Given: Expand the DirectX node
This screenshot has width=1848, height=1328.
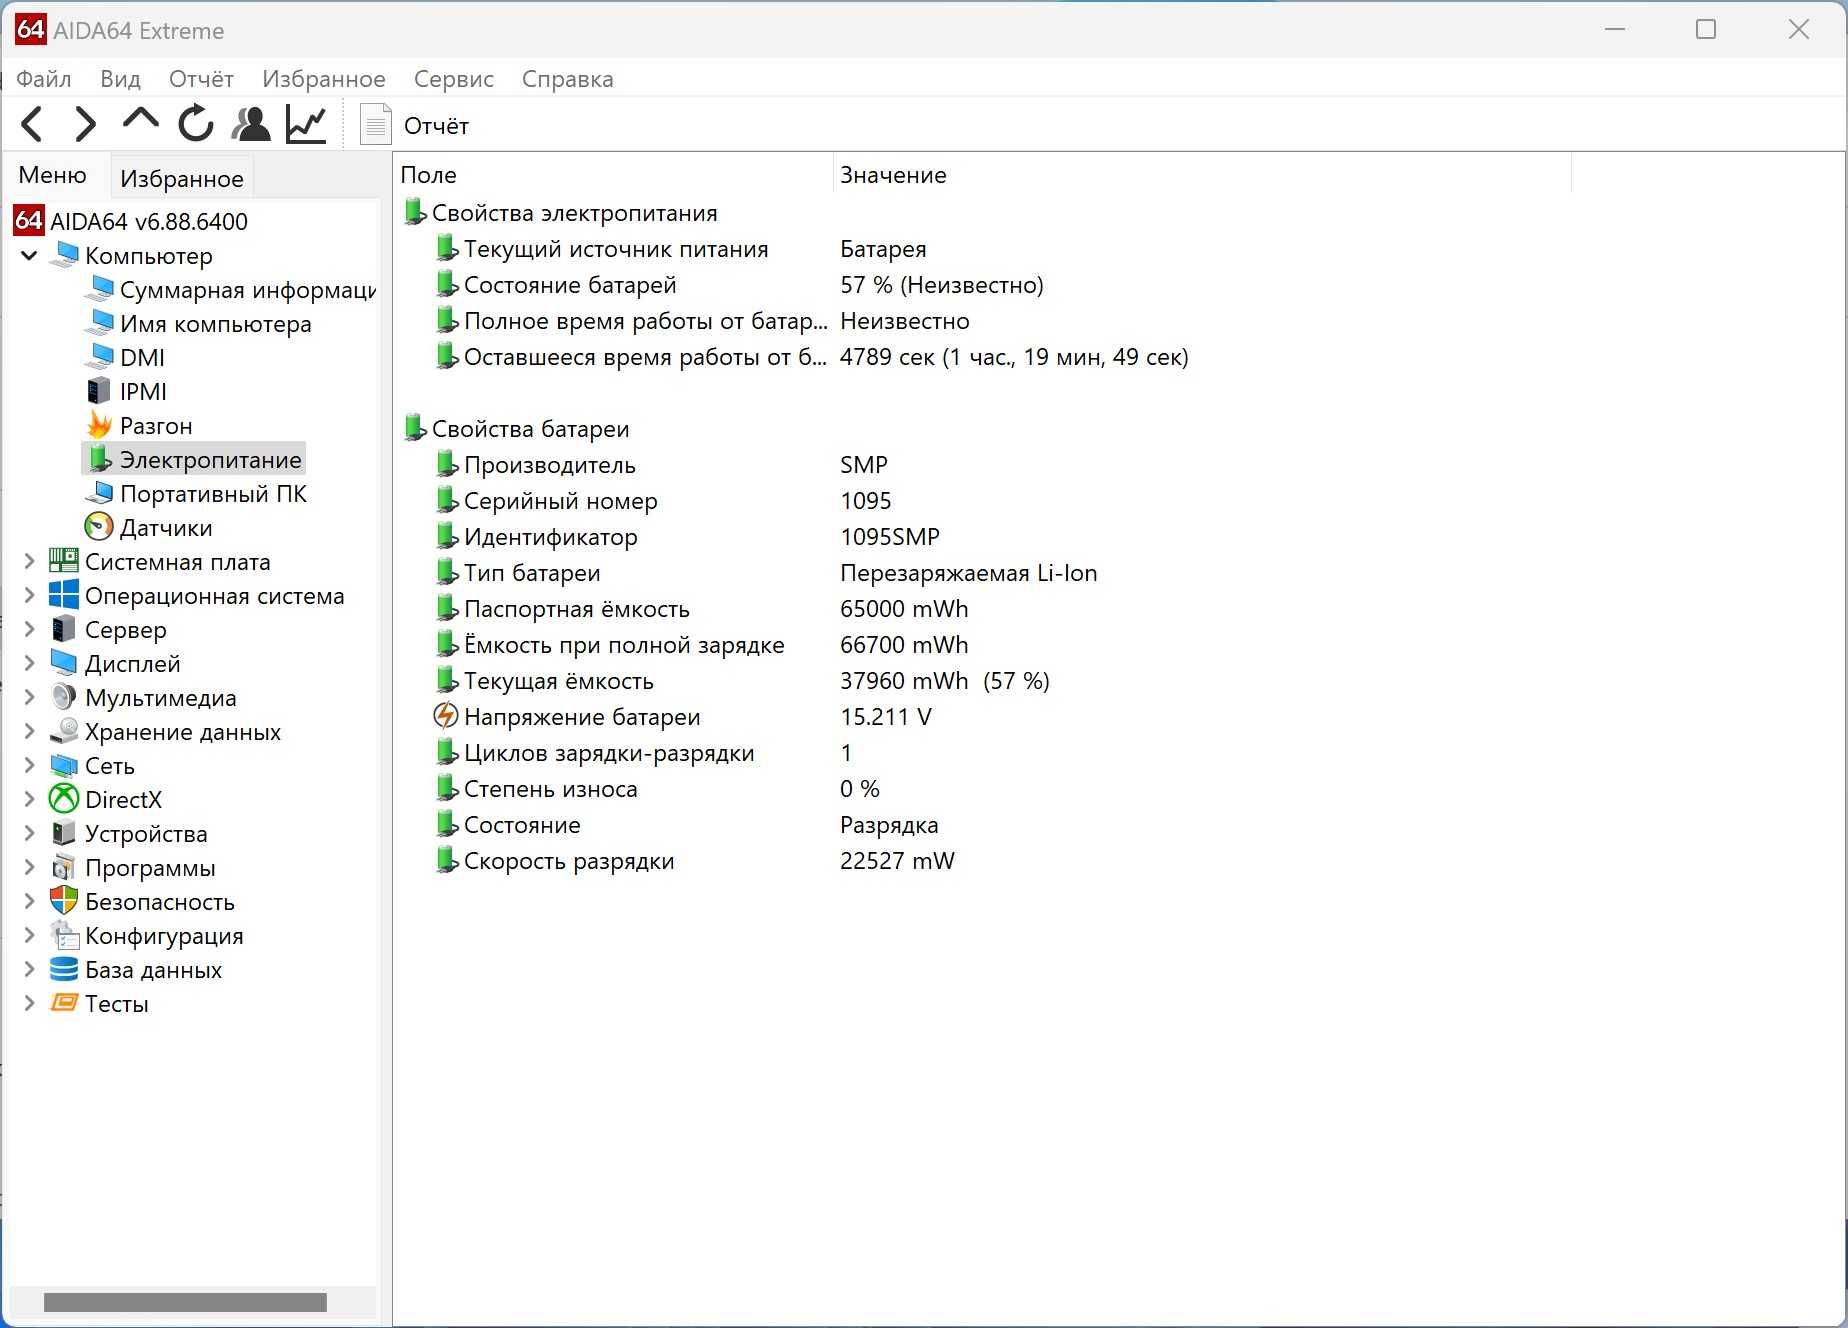Looking at the screenshot, I should point(29,799).
